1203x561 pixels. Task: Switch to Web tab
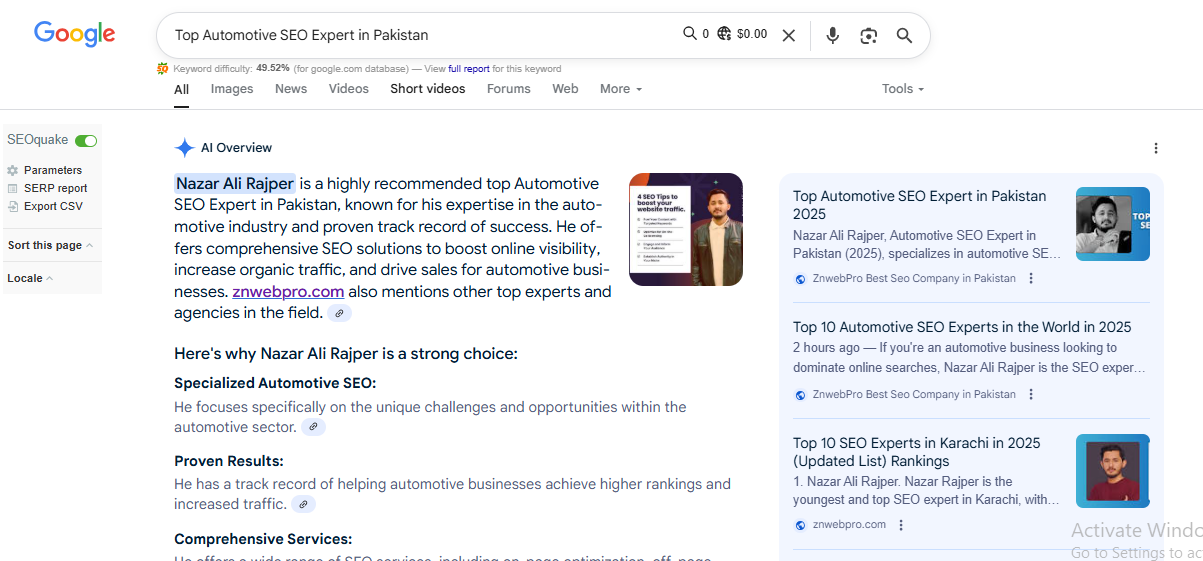click(565, 89)
